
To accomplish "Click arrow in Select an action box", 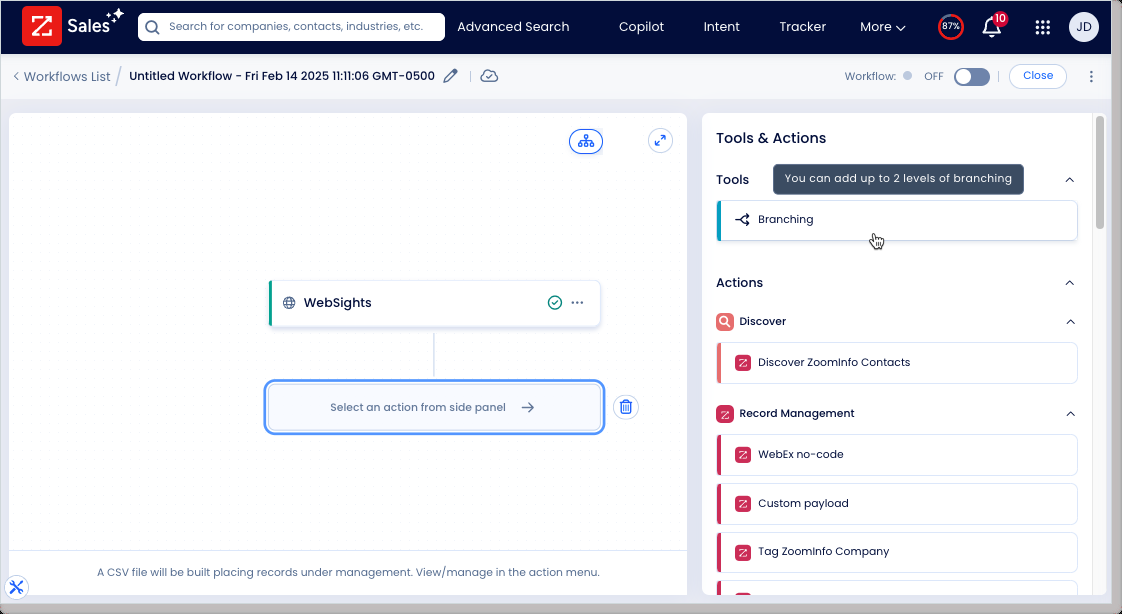I will [527, 407].
